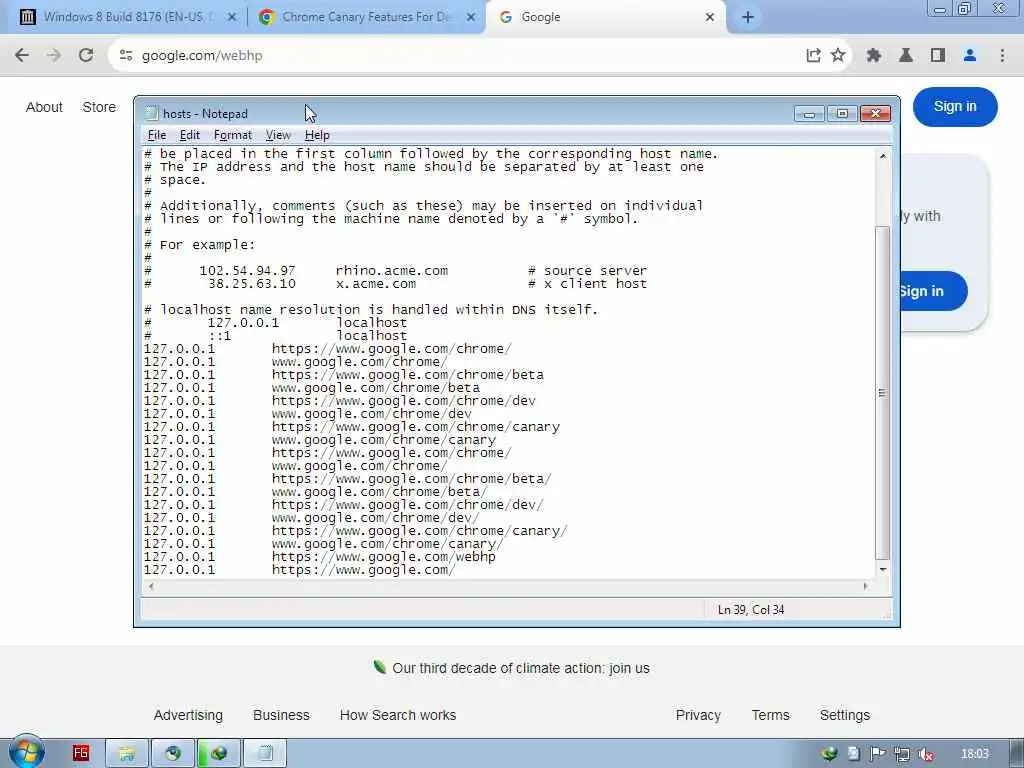Close the hosts Notepad window

876,114
